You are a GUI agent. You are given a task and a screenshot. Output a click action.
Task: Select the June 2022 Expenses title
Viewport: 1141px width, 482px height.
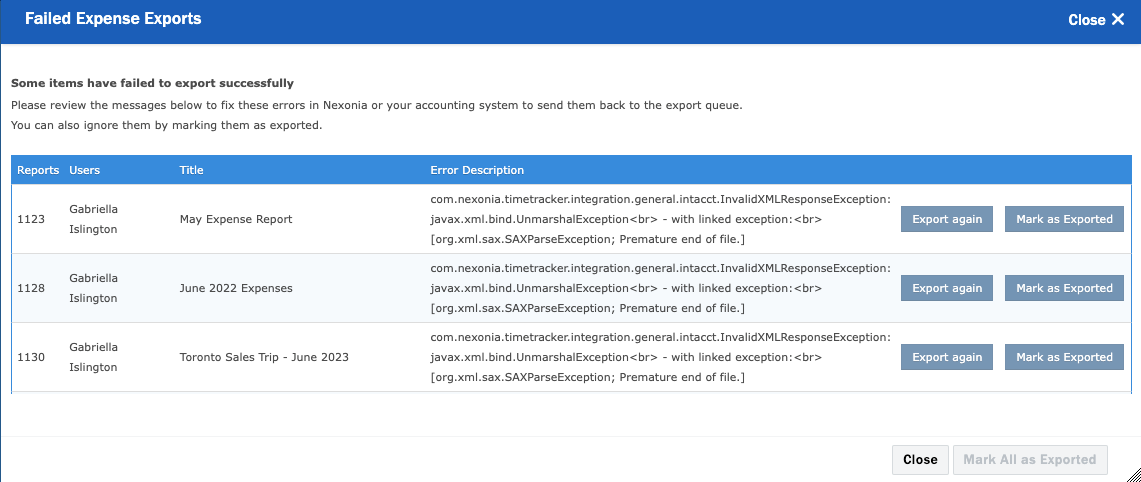[x=236, y=288]
